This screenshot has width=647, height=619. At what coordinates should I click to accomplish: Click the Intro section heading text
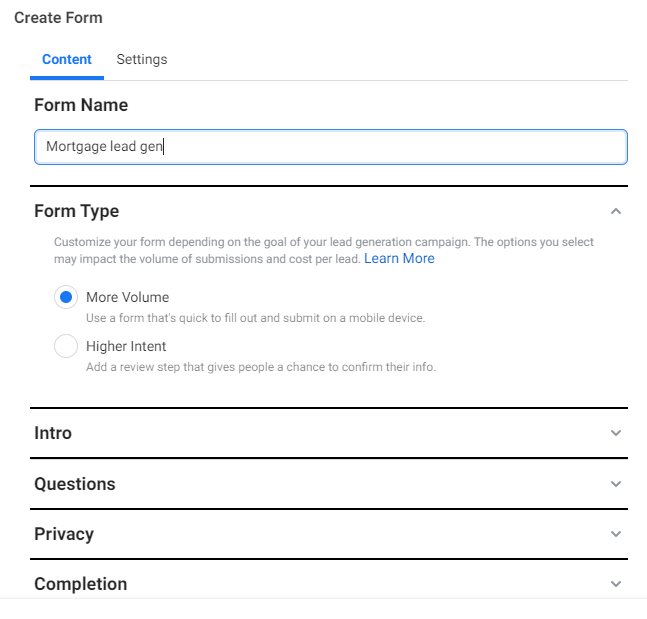pyautogui.click(x=53, y=433)
